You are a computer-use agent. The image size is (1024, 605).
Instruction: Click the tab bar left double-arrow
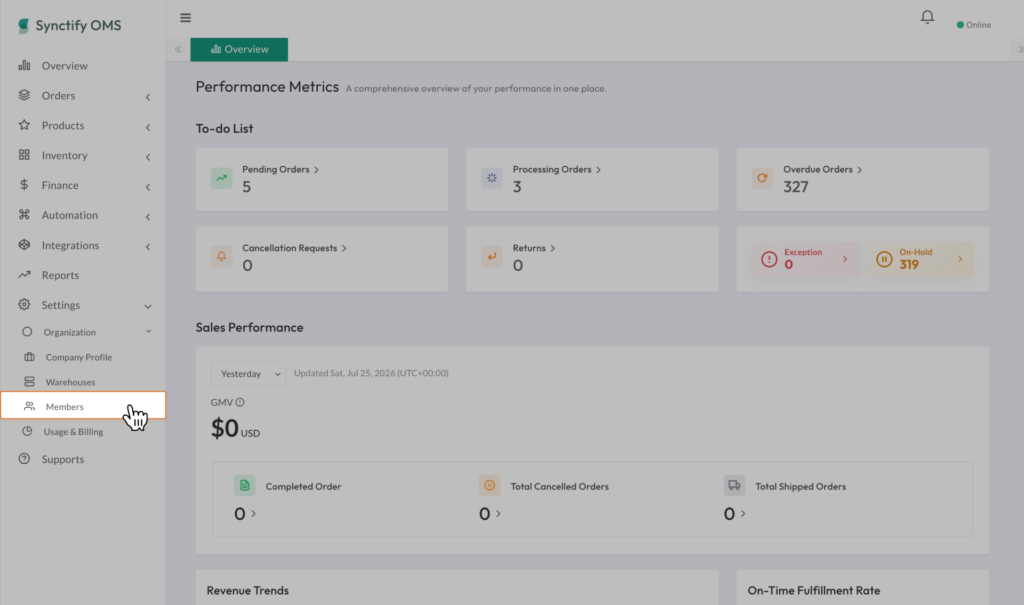[178, 50]
